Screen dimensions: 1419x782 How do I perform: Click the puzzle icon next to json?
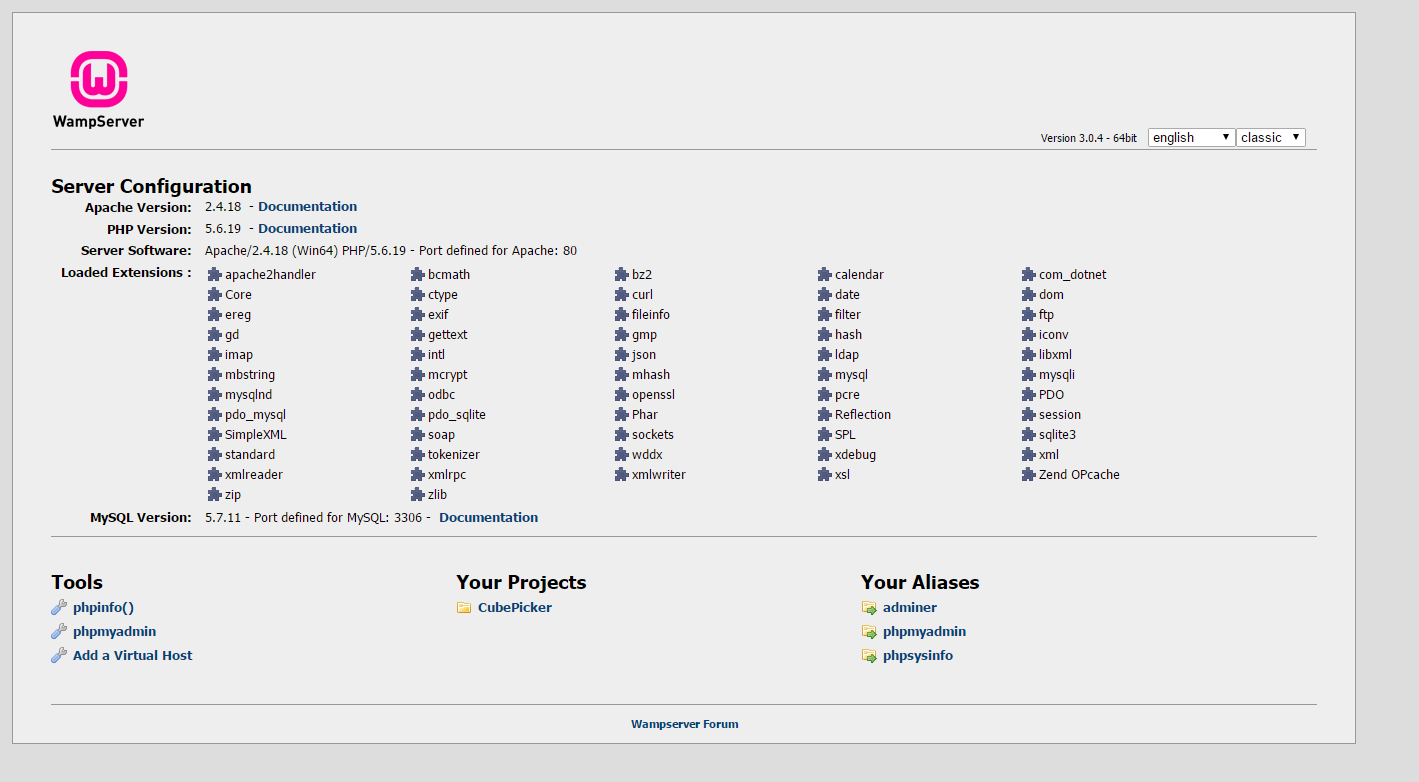[x=622, y=355]
